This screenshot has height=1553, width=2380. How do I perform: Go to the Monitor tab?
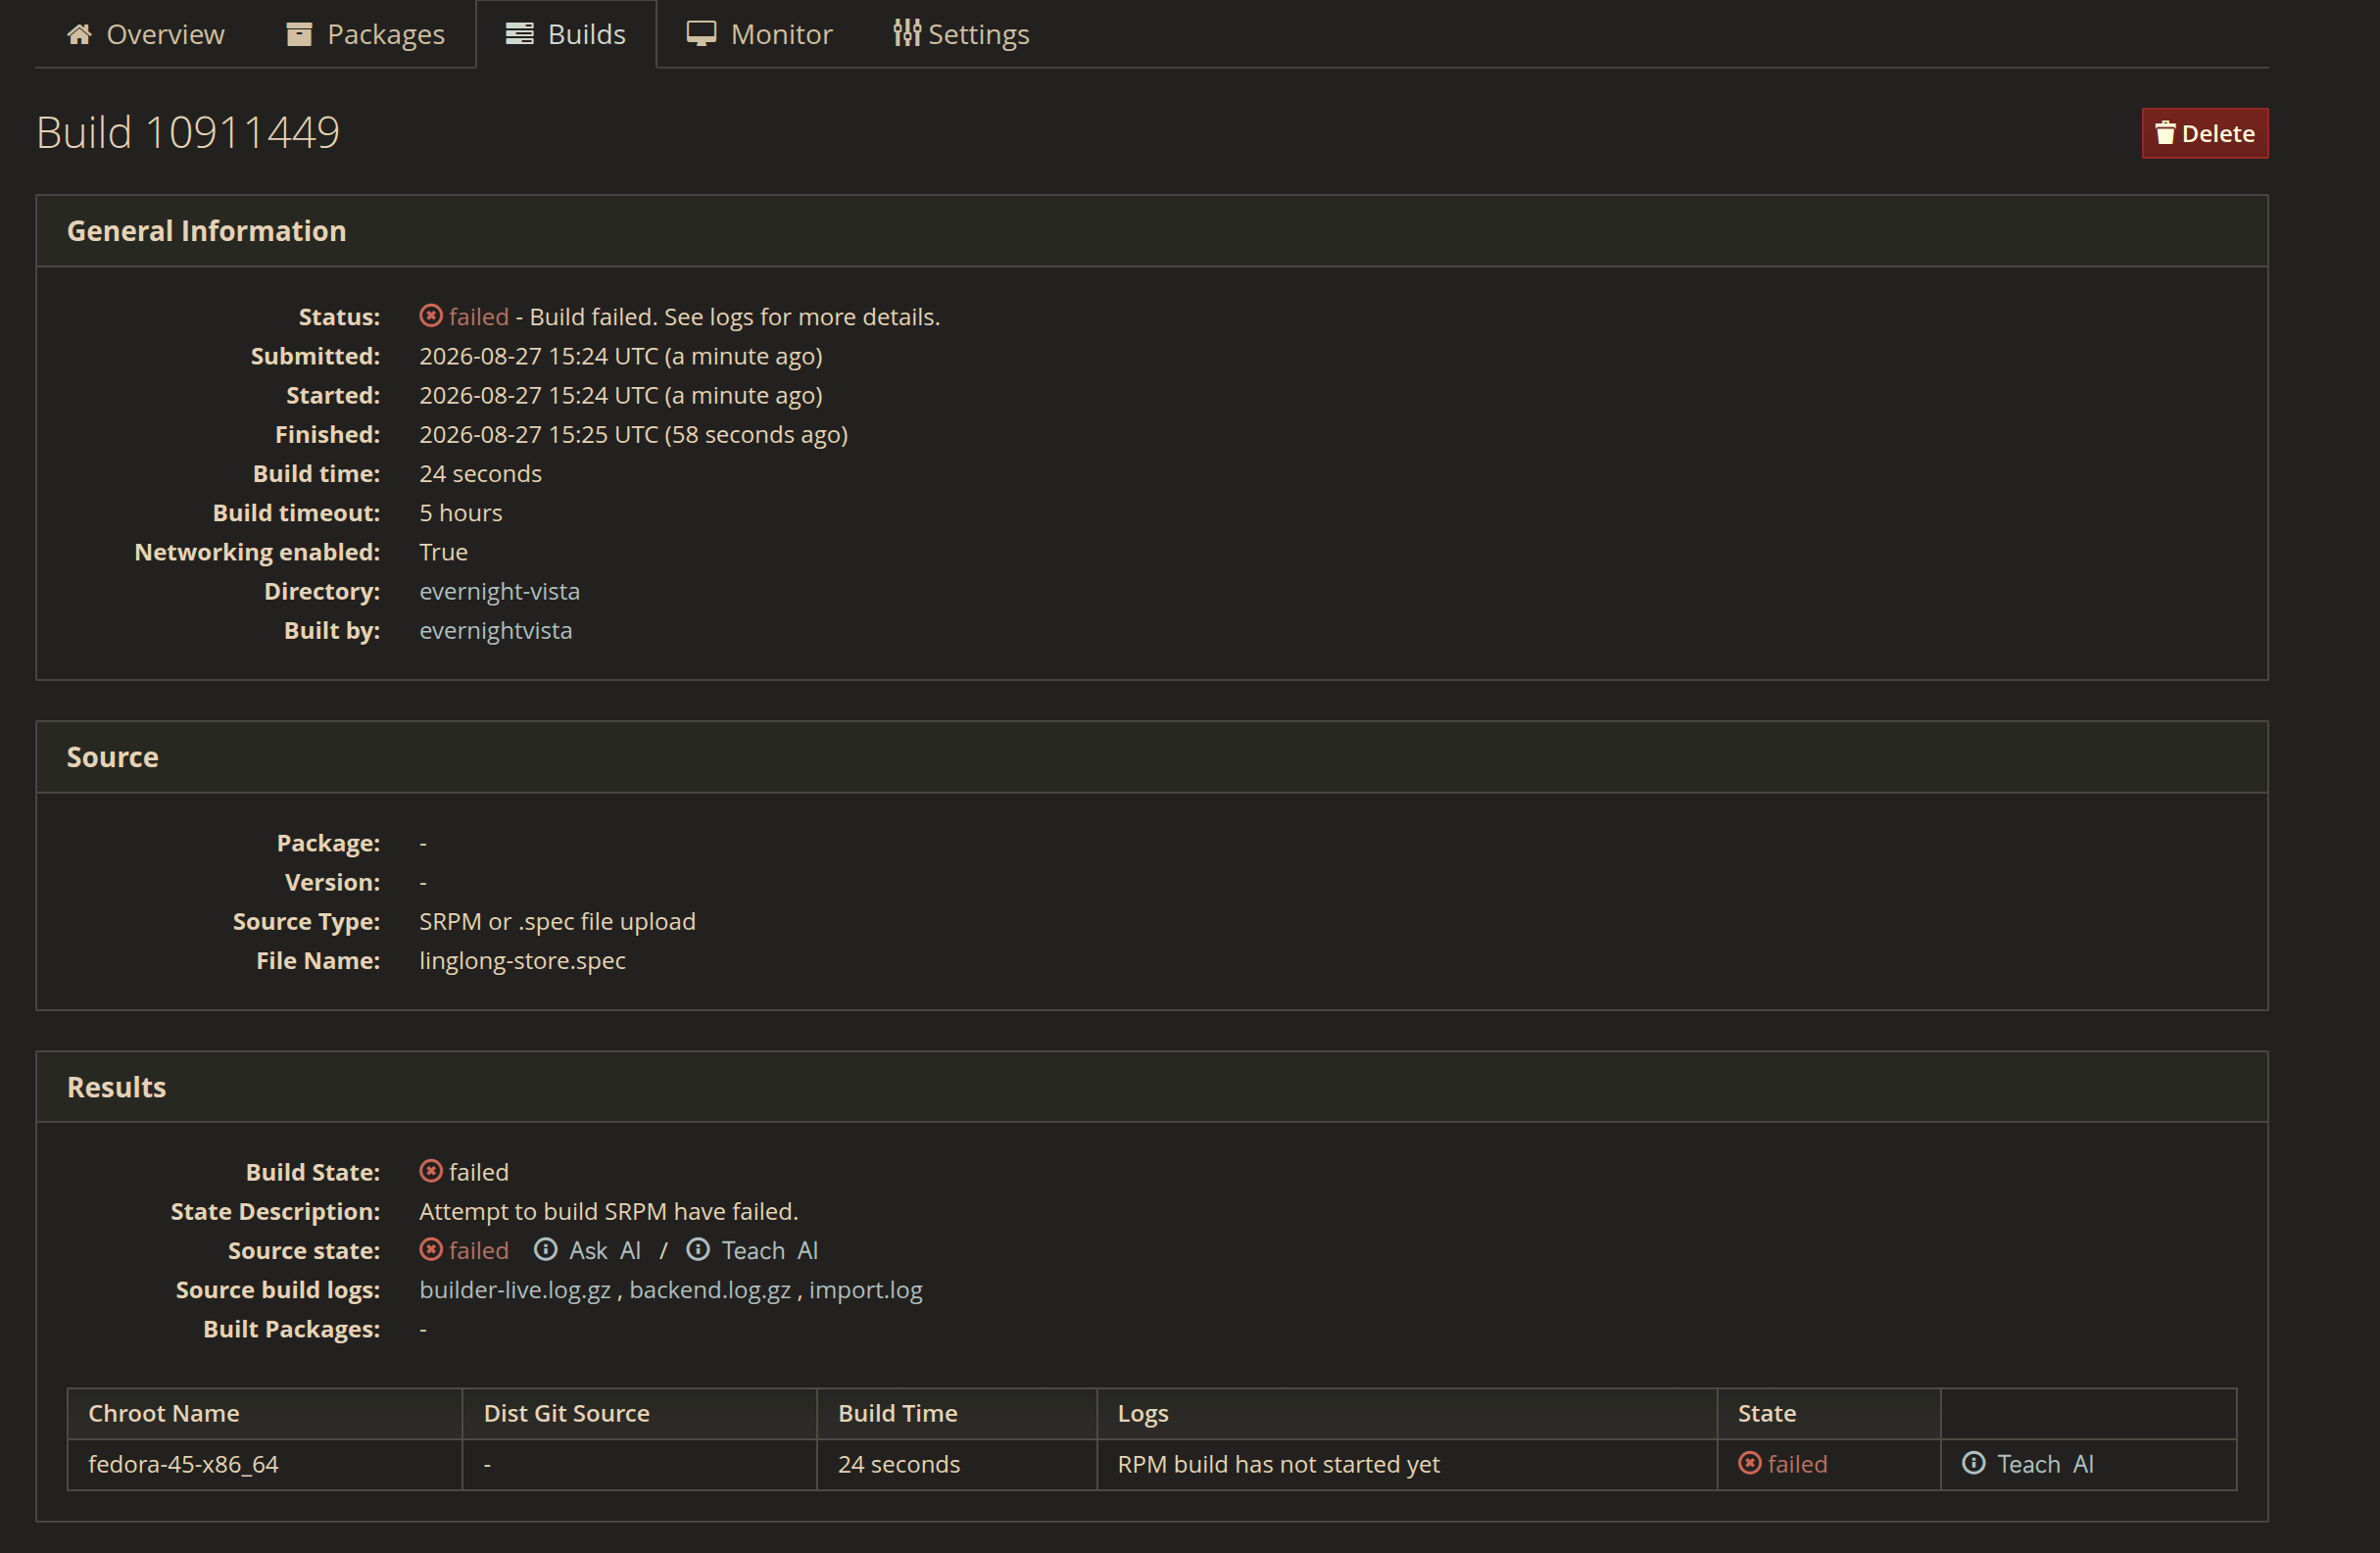tap(759, 34)
